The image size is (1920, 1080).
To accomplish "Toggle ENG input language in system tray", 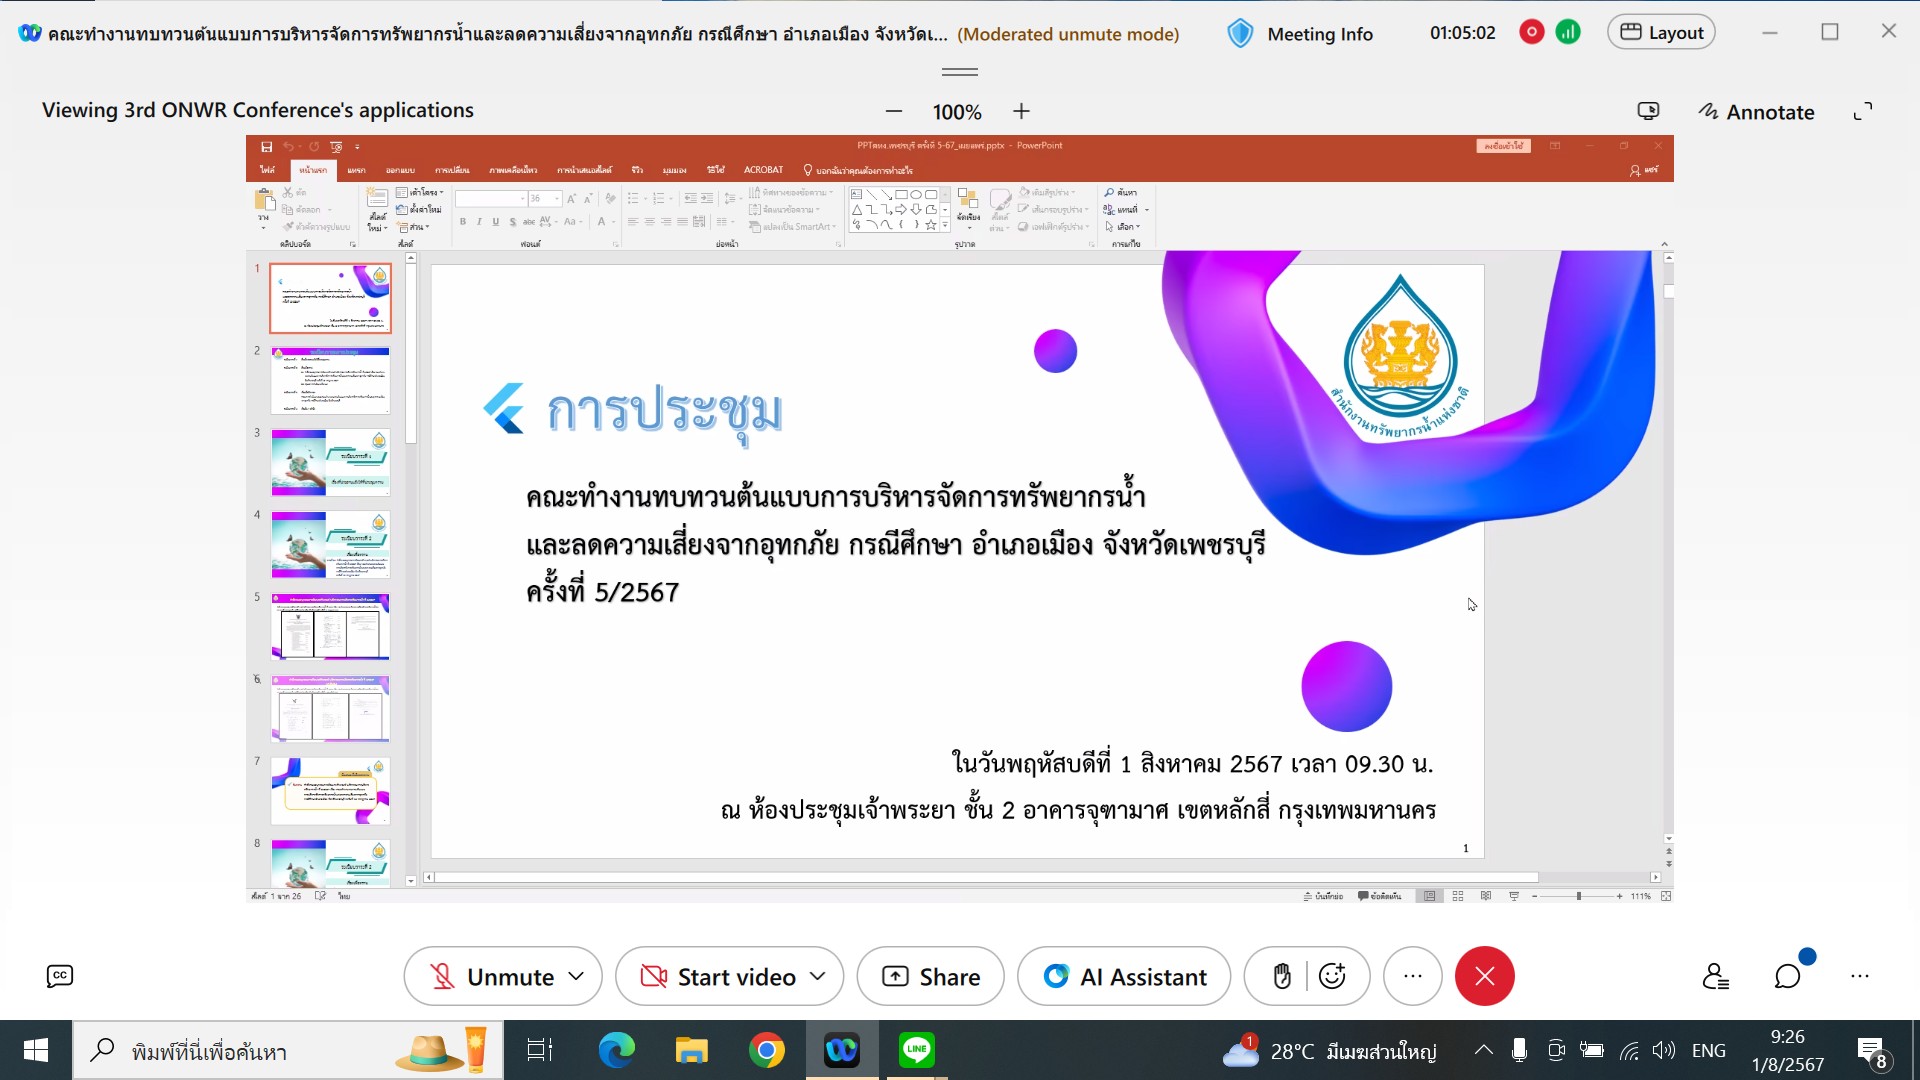I will click(x=1709, y=1050).
